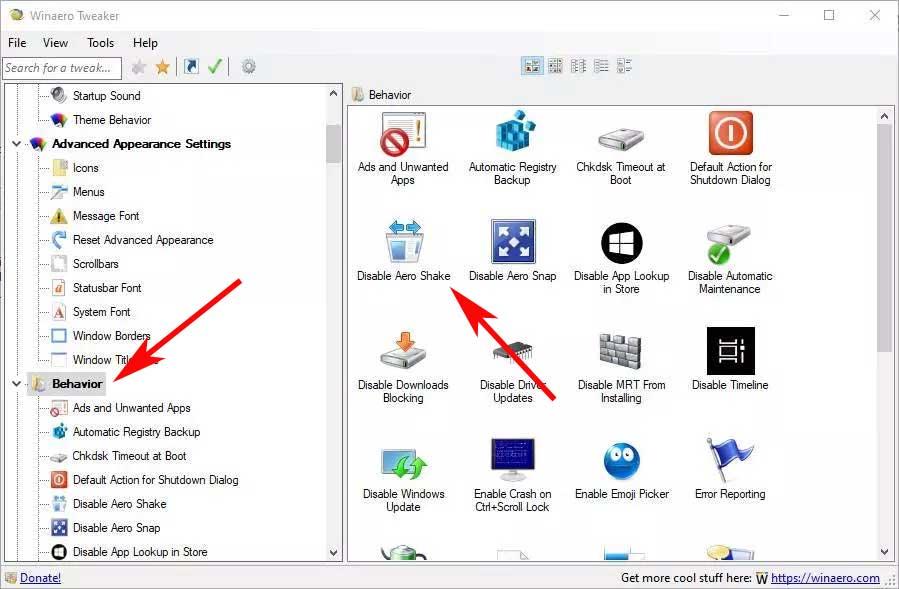The height and width of the screenshot is (589, 899).
Task: Click tree panel scroll up arrow
Action: [334, 93]
